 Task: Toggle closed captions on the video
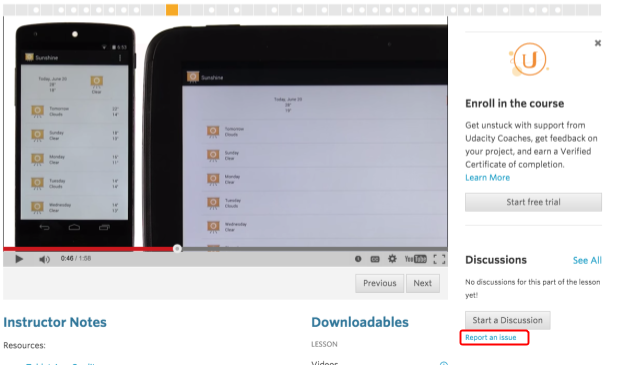coord(375,259)
